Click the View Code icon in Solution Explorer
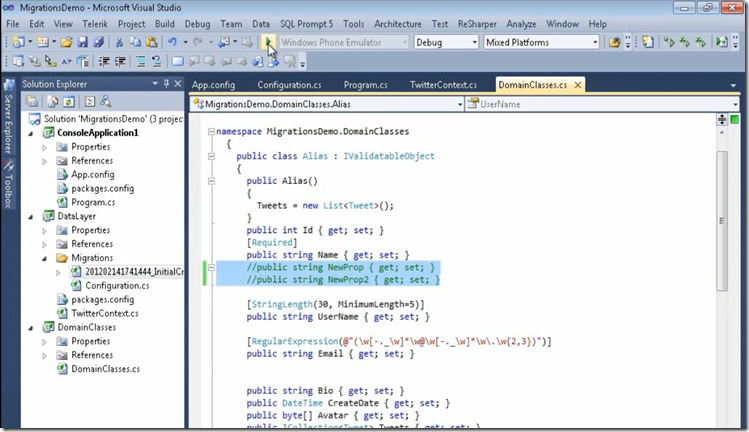 coord(90,101)
